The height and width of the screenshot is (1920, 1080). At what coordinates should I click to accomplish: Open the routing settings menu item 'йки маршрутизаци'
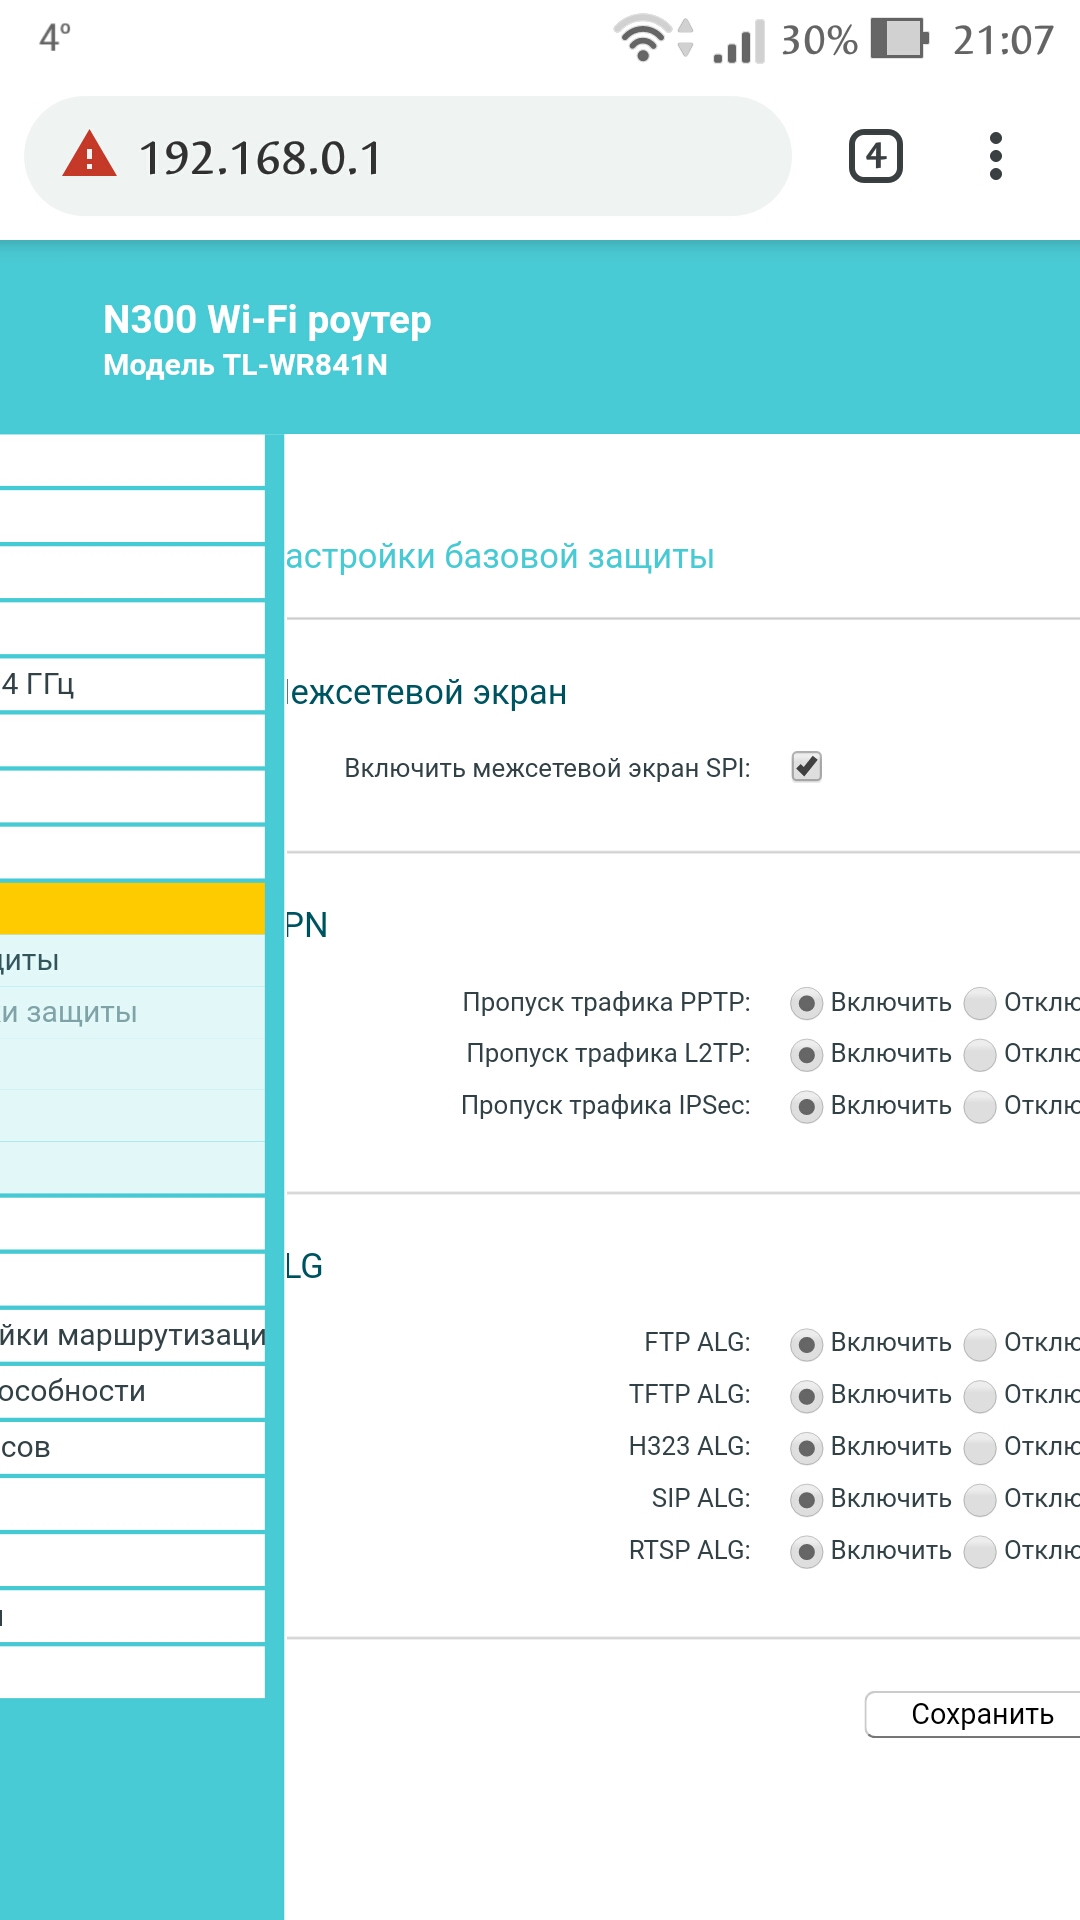(x=132, y=1335)
